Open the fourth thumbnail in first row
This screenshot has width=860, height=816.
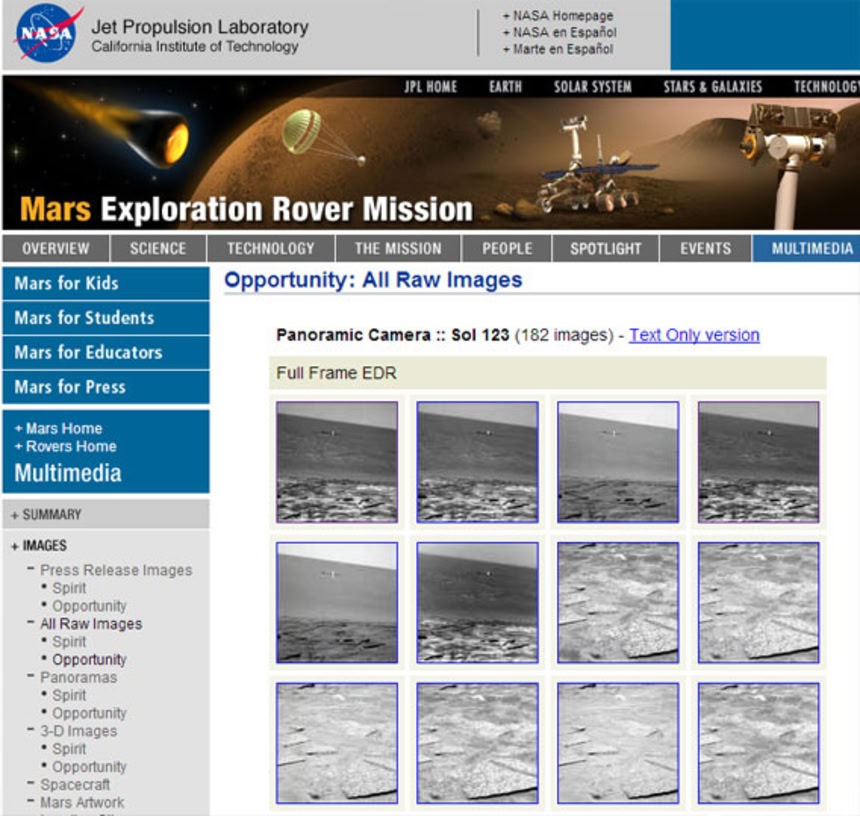pyautogui.click(x=758, y=462)
